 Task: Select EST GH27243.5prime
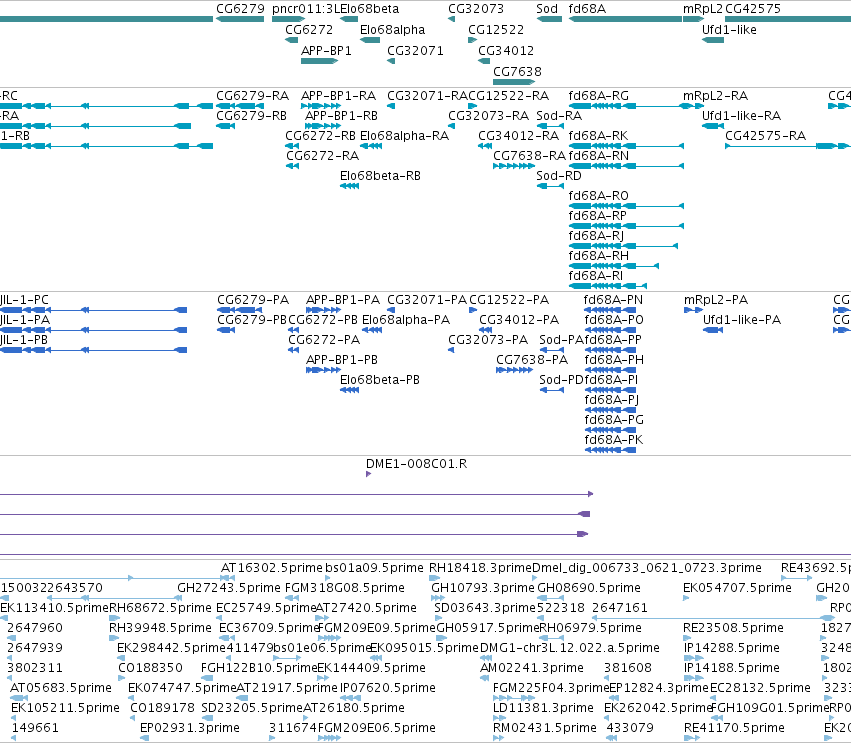click(180, 598)
